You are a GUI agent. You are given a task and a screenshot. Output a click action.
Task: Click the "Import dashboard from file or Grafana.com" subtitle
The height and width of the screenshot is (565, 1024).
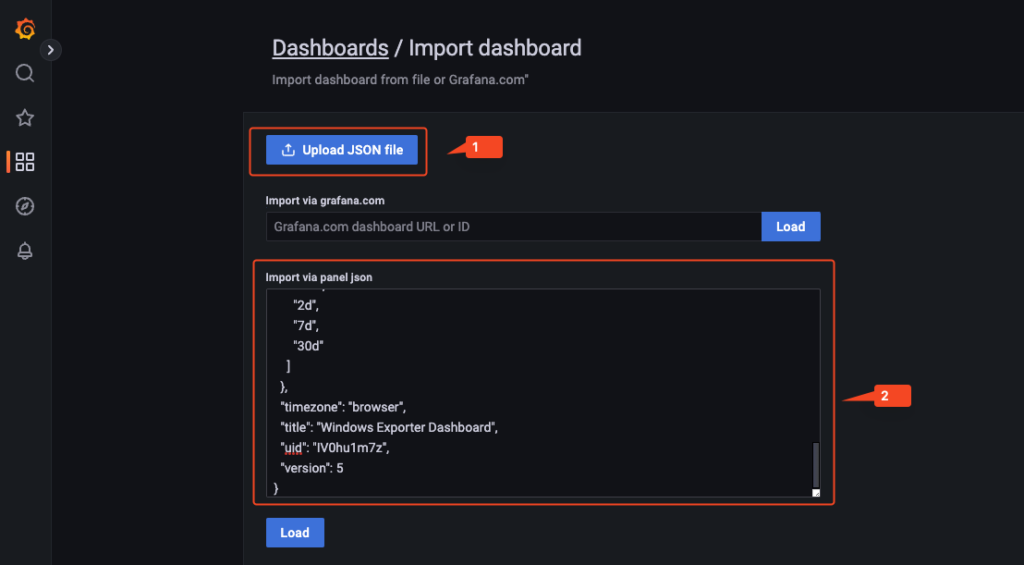(400, 80)
